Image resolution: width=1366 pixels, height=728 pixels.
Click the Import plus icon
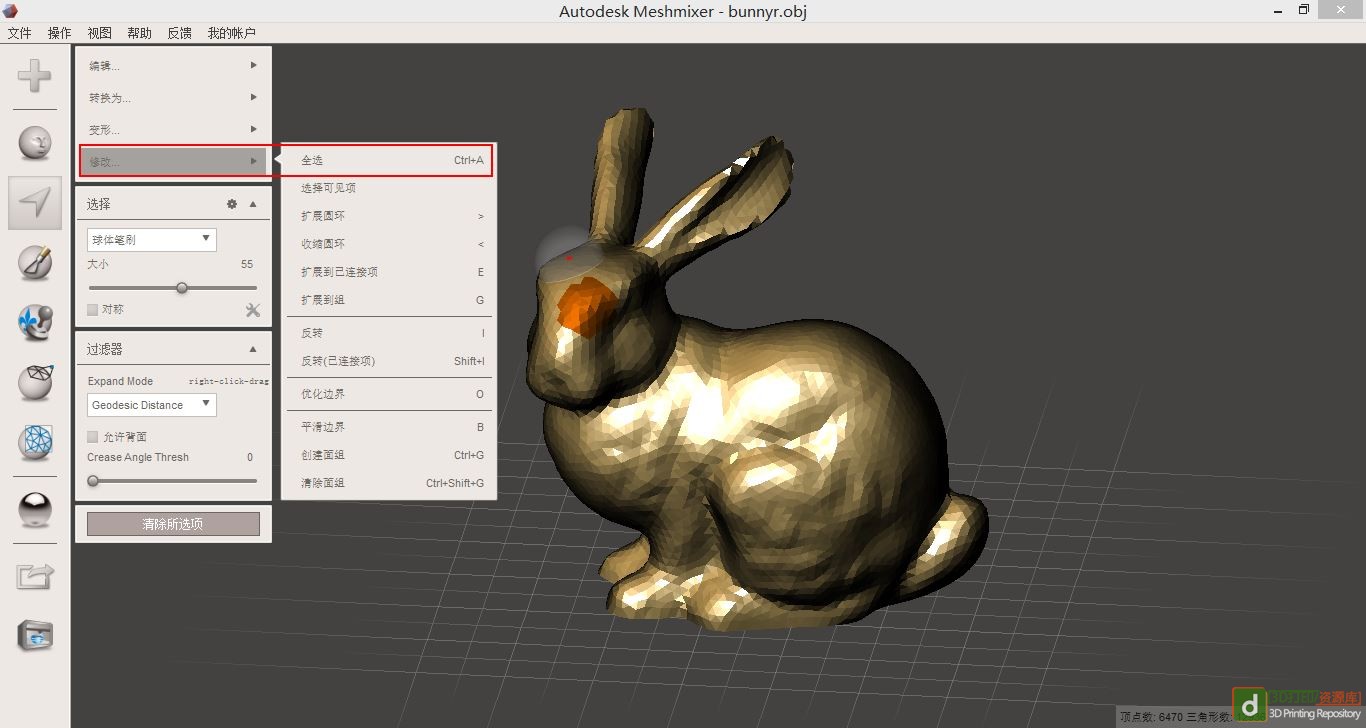[35, 76]
